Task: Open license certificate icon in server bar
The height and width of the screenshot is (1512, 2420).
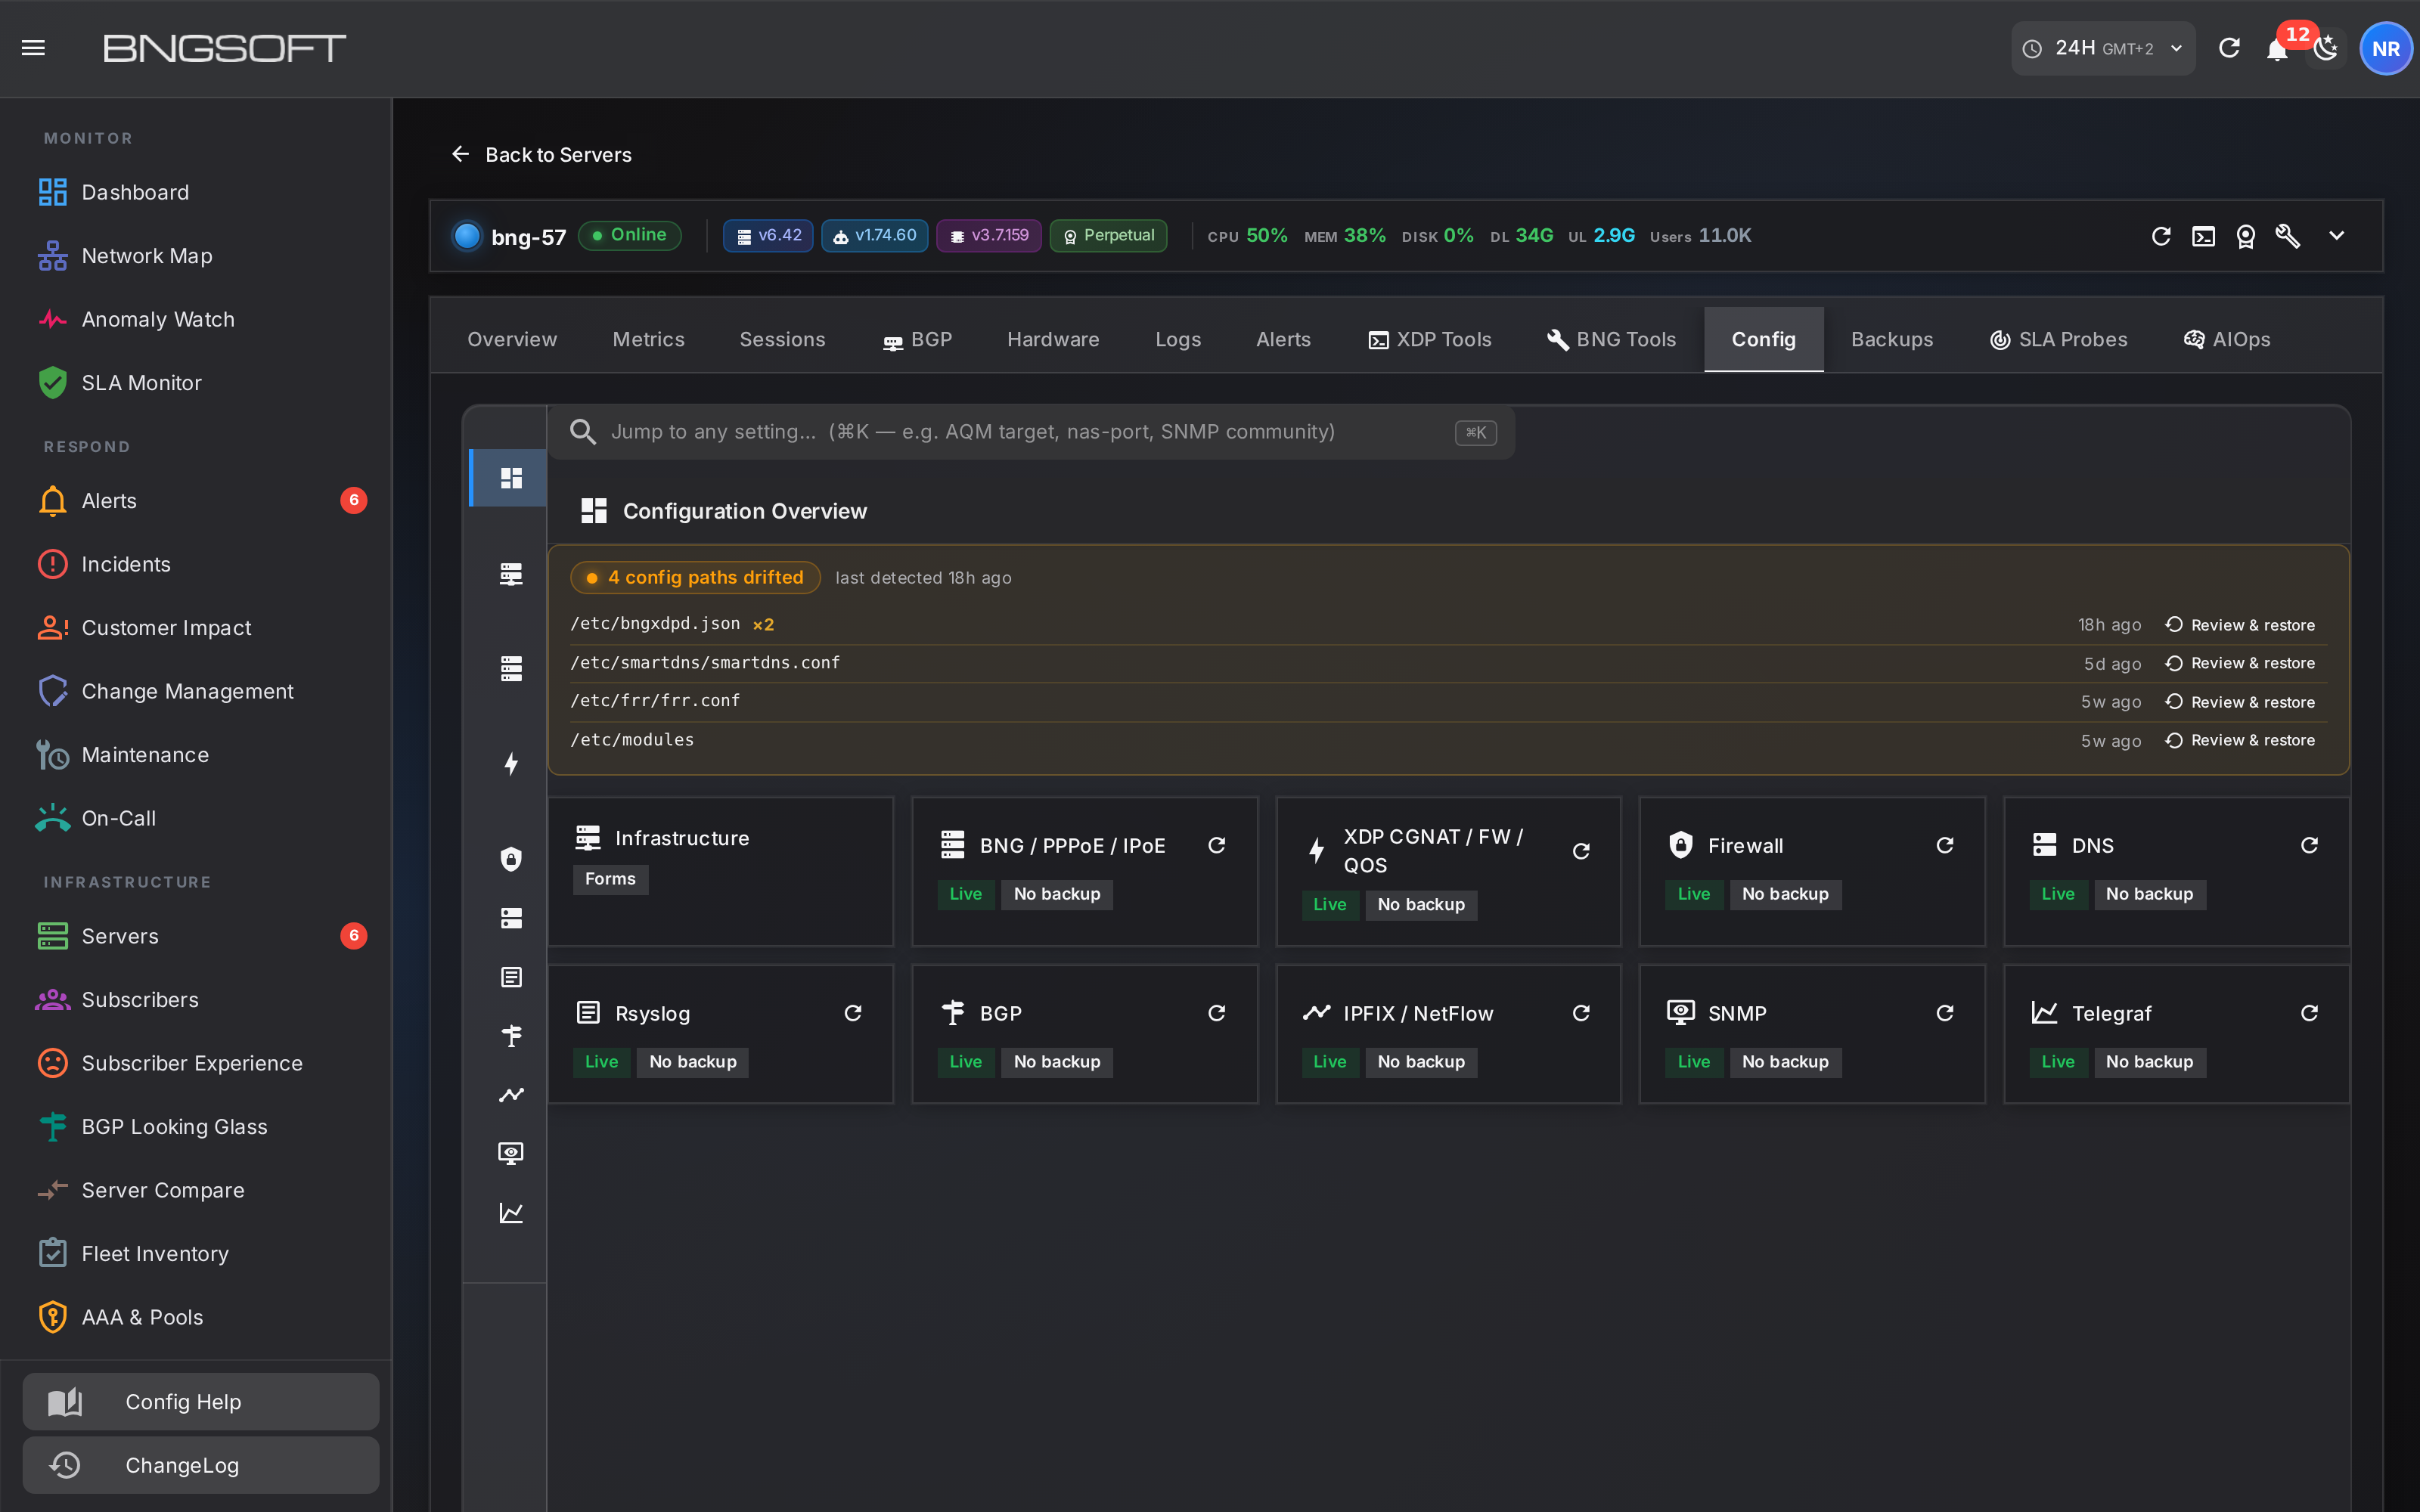Action: point(2245,236)
